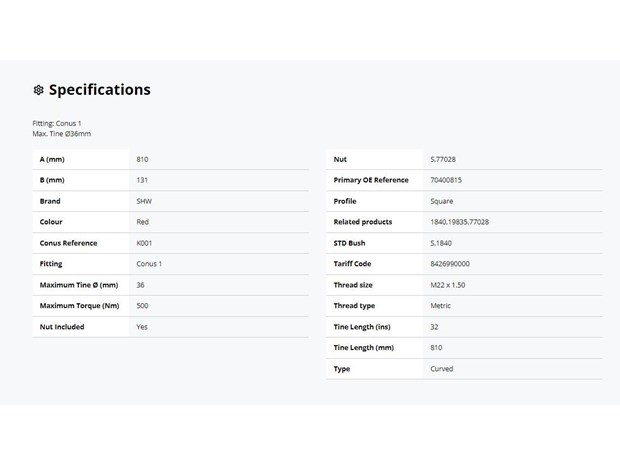Click the Specifications heading

pos(100,90)
